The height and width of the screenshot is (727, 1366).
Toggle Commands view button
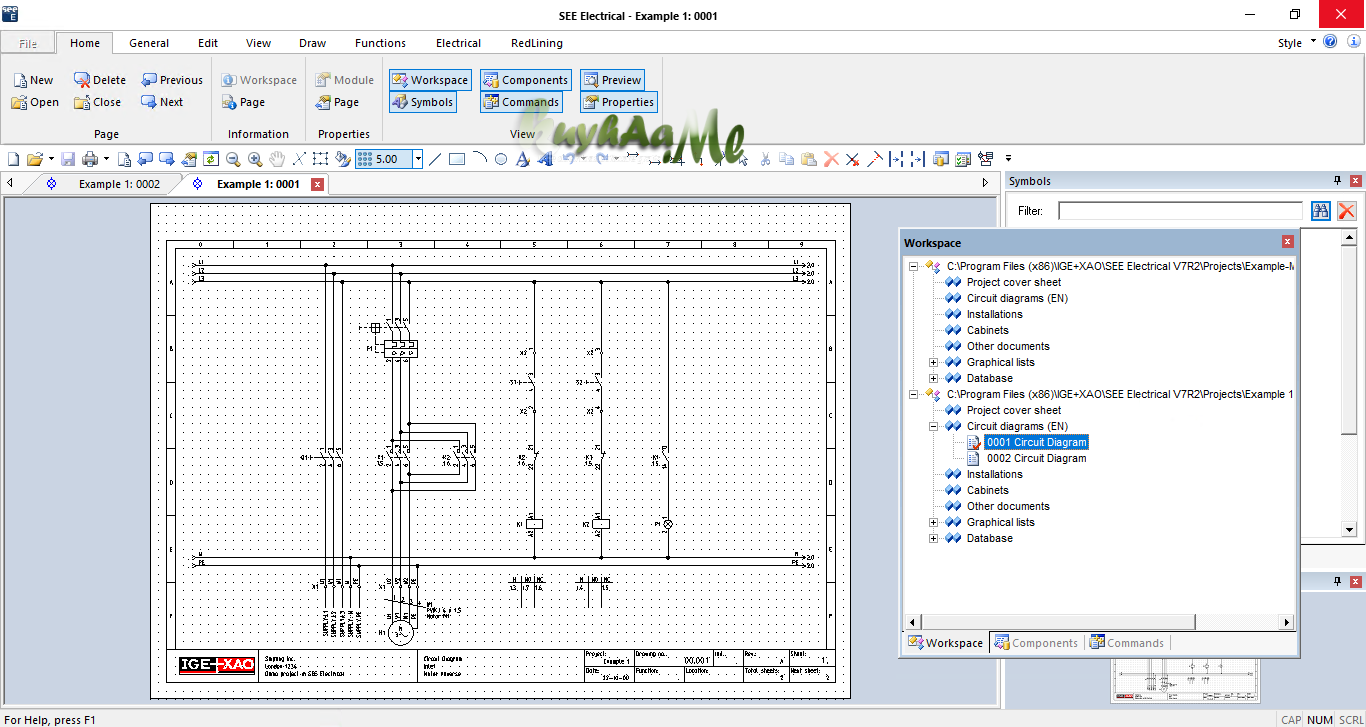[521, 102]
